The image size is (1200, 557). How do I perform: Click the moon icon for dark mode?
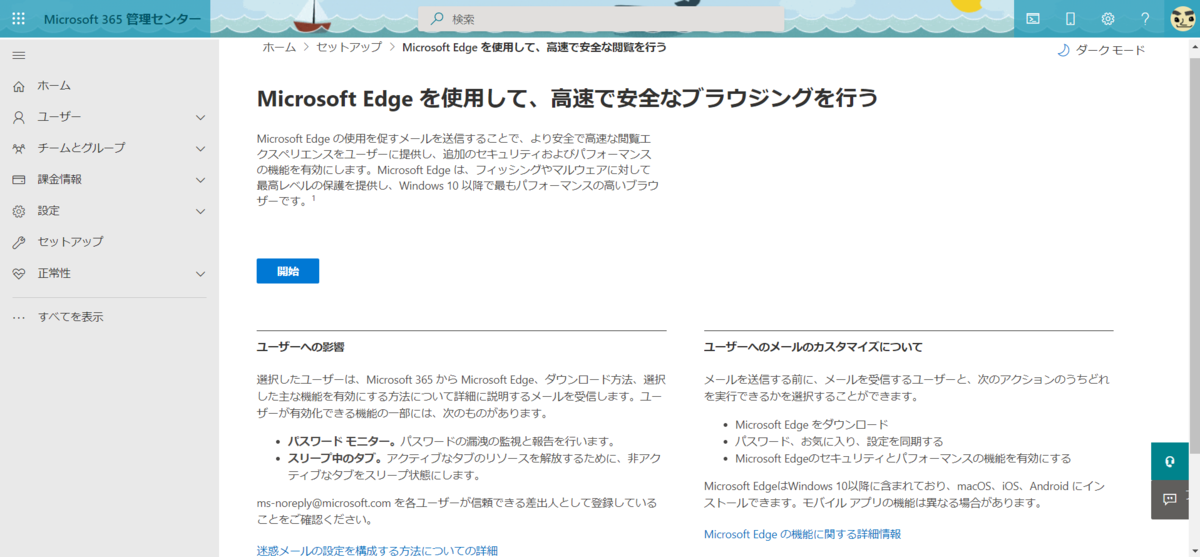(x=1063, y=50)
